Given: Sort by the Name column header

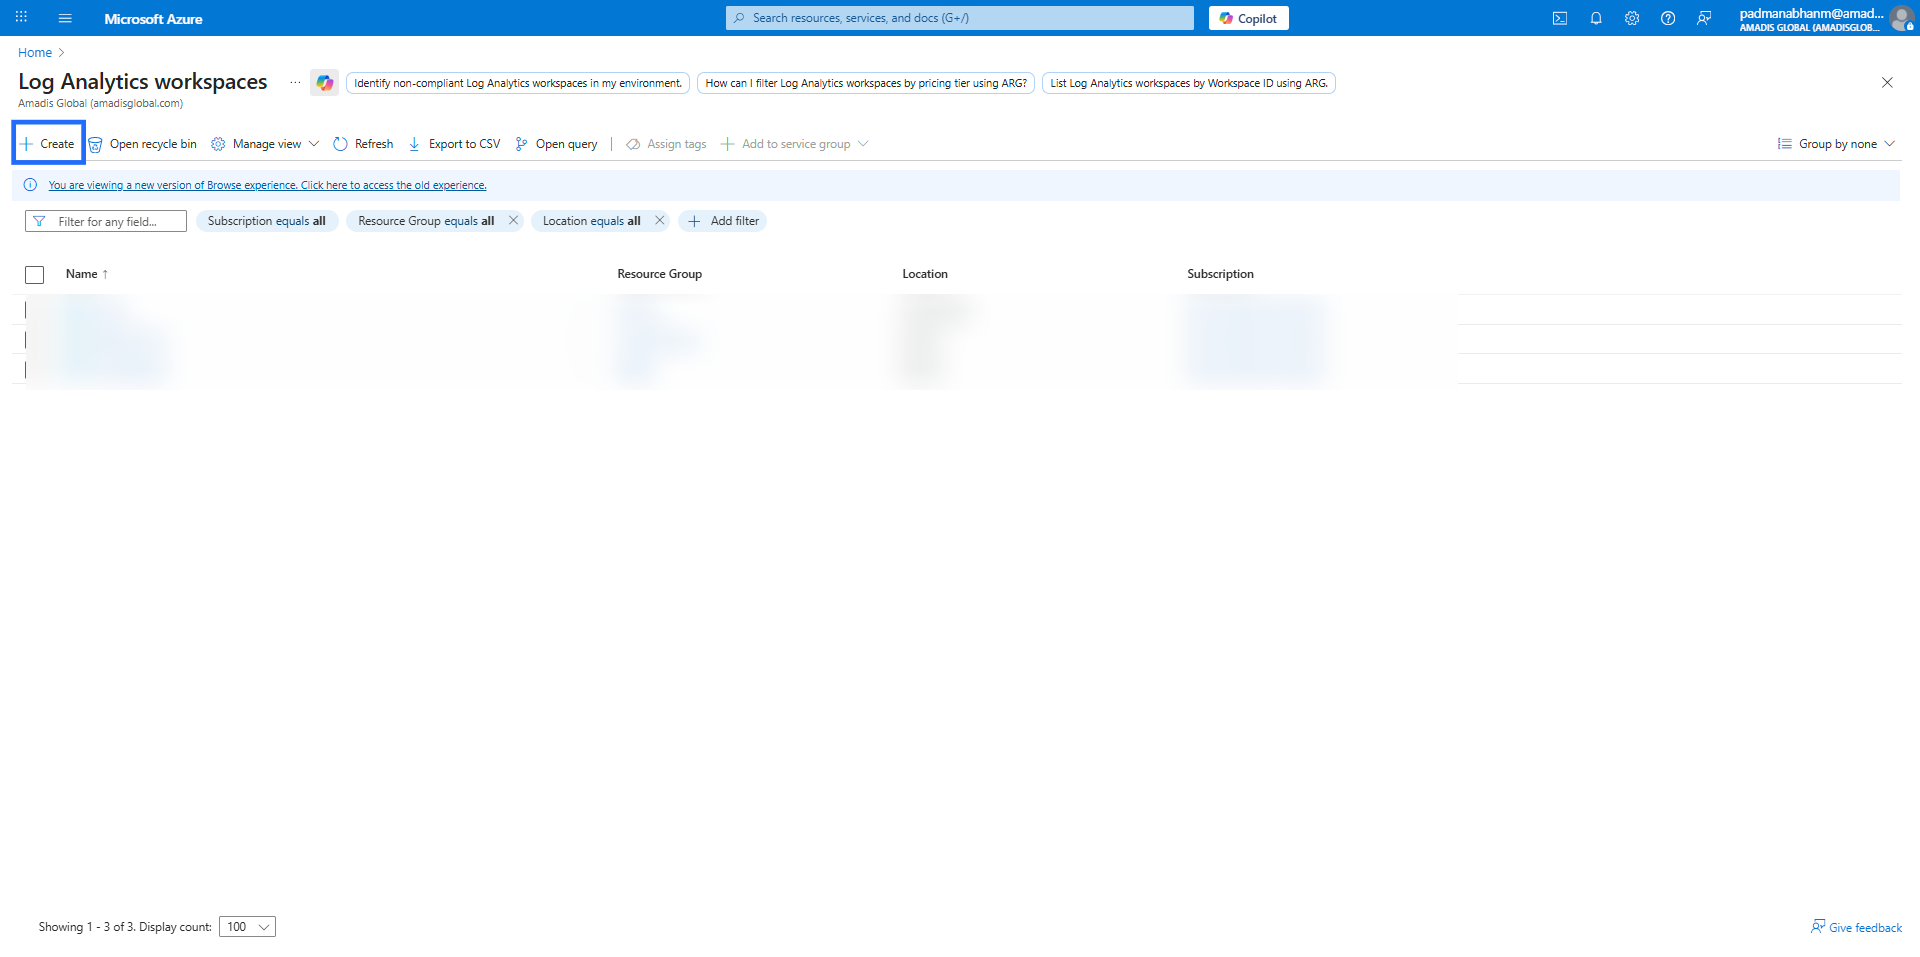Looking at the screenshot, I should point(82,274).
